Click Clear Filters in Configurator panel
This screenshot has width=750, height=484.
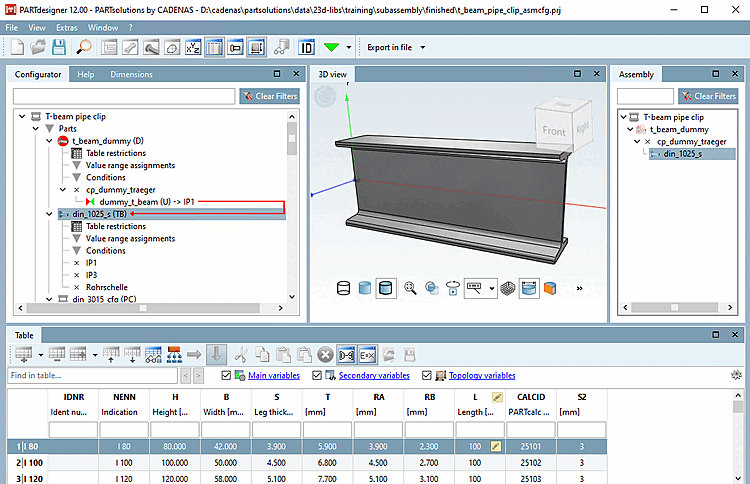[270, 96]
